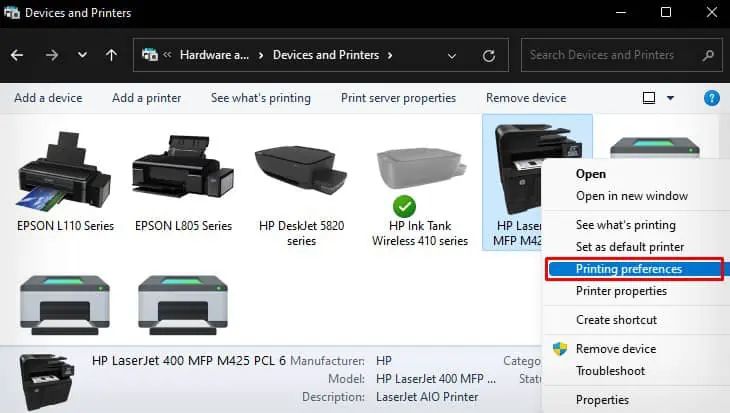This screenshot has width=730, height=413.
Task: Show hidden path via double chevron
Action: point(167,55)
